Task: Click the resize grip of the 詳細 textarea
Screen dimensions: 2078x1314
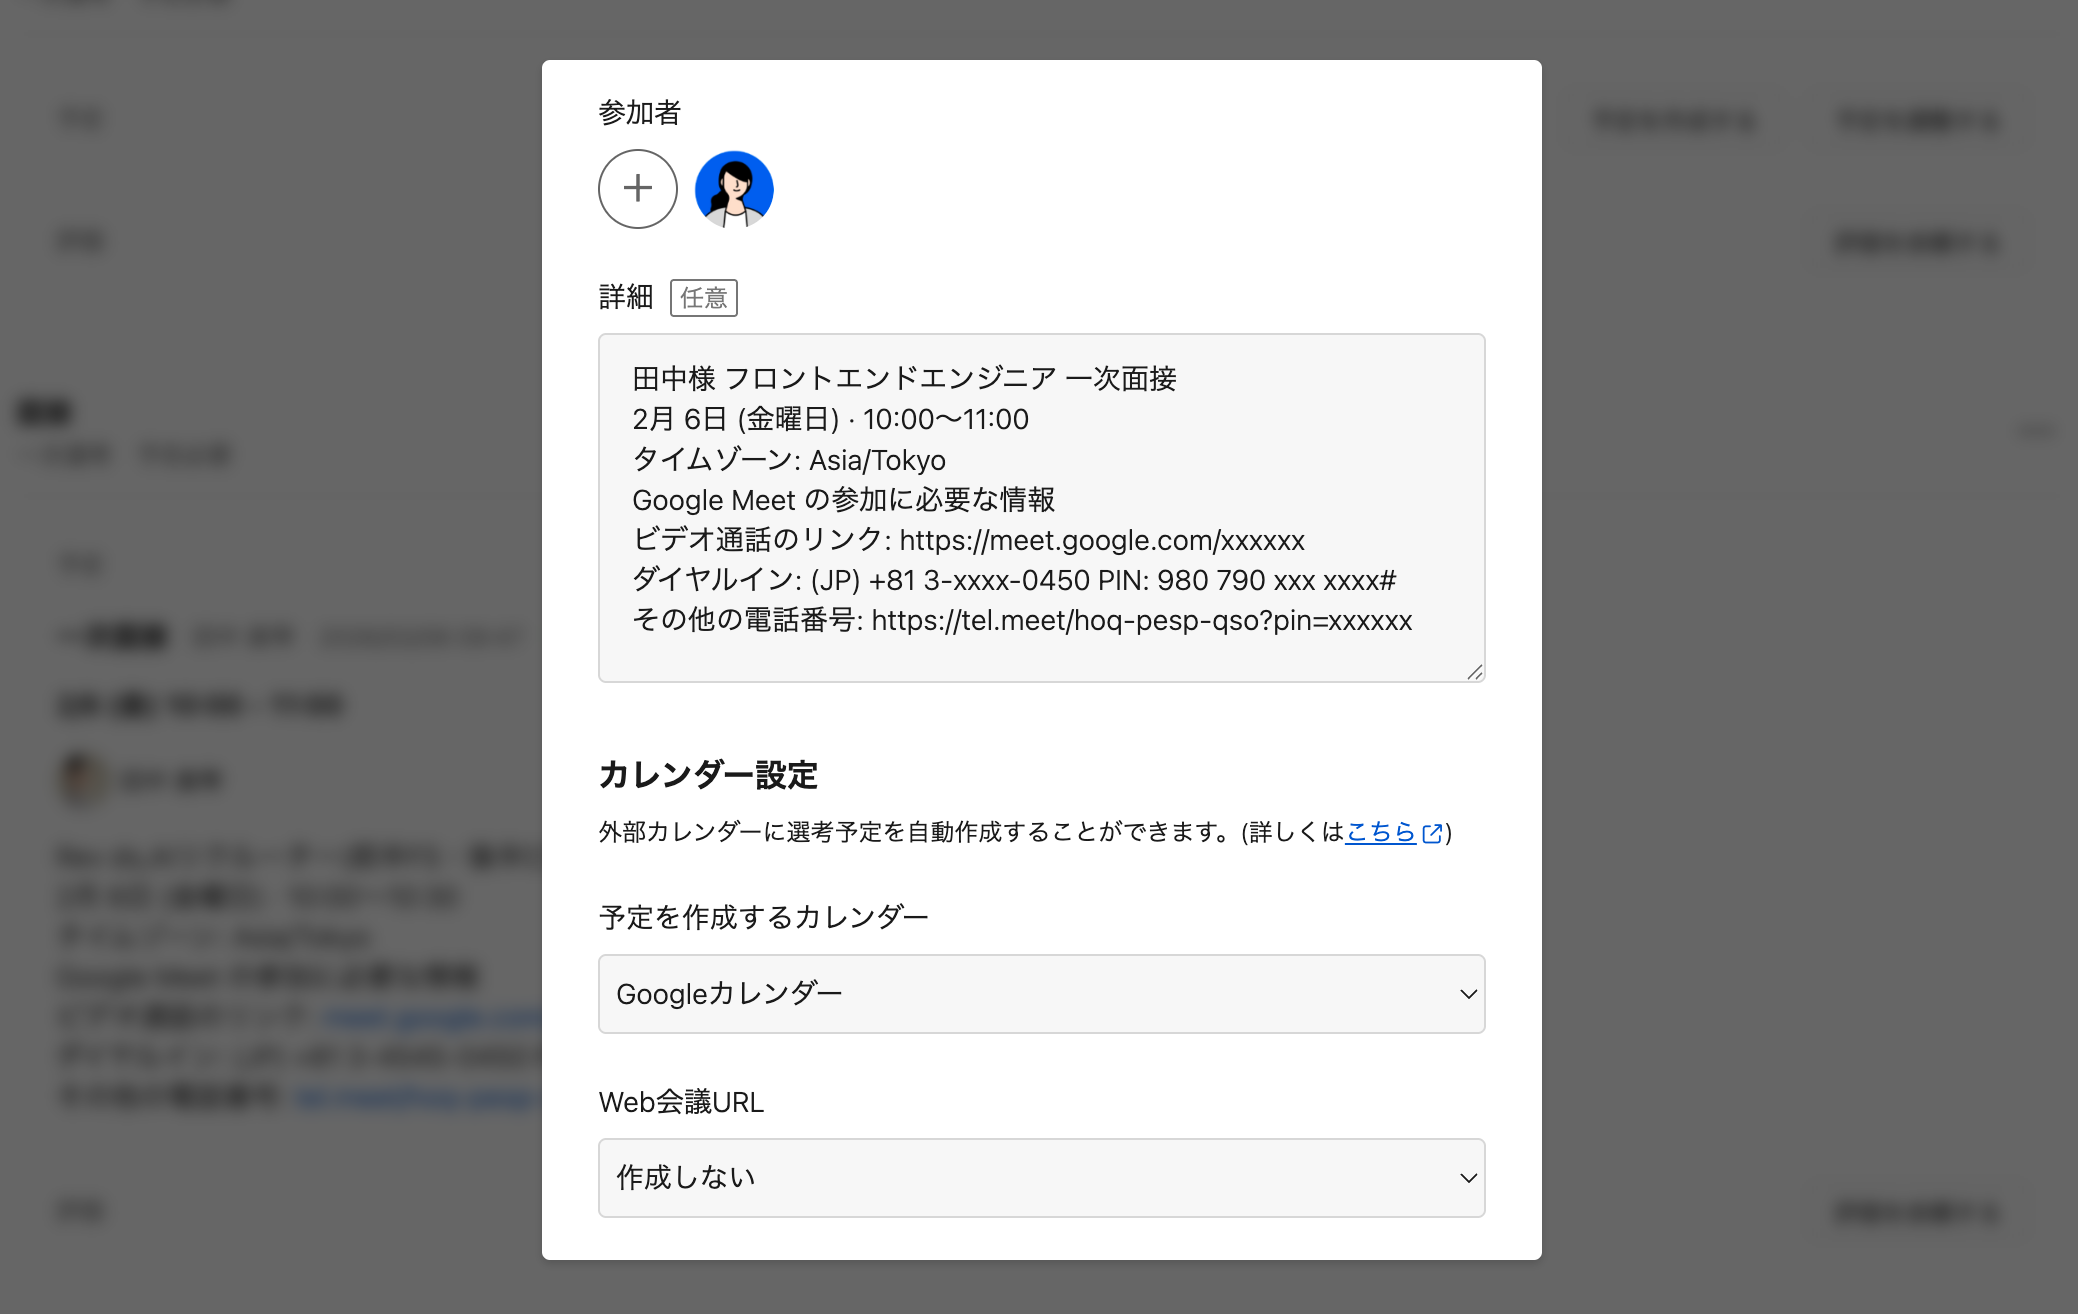Action: coord(1474,672)
